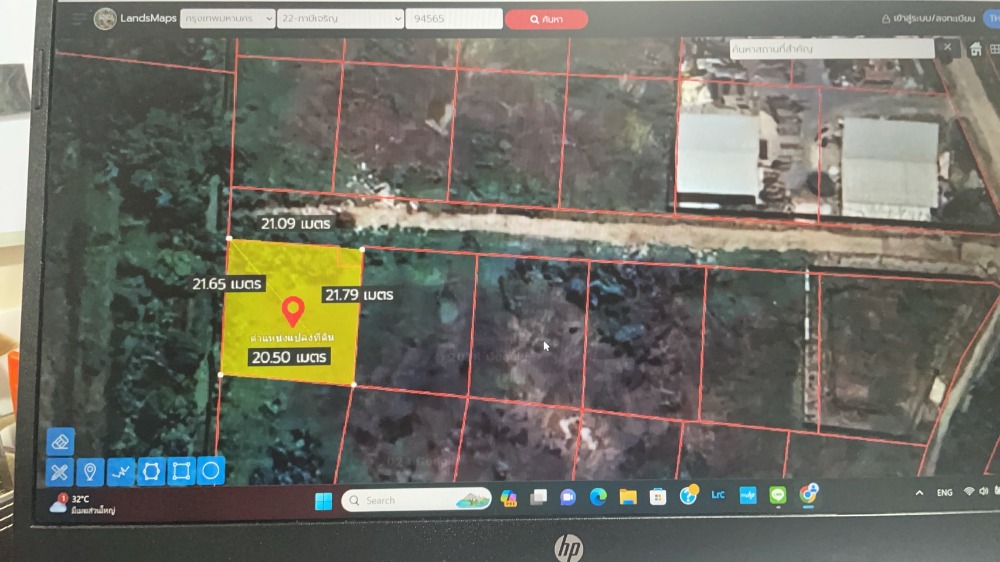Click the home icon beside the place search
Image resolution: width=1000 pixels, height=562 pixels.
[976, 49]
